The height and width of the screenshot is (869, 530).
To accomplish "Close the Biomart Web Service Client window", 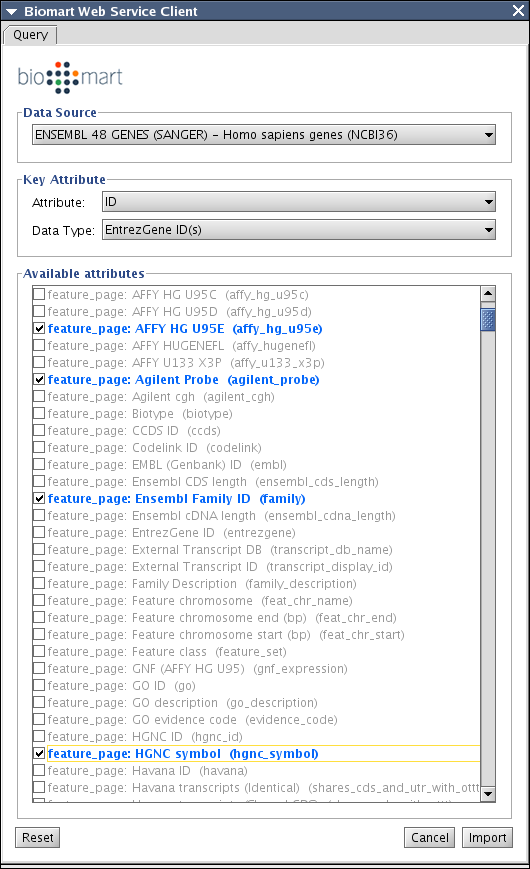I will coord(518,11).
